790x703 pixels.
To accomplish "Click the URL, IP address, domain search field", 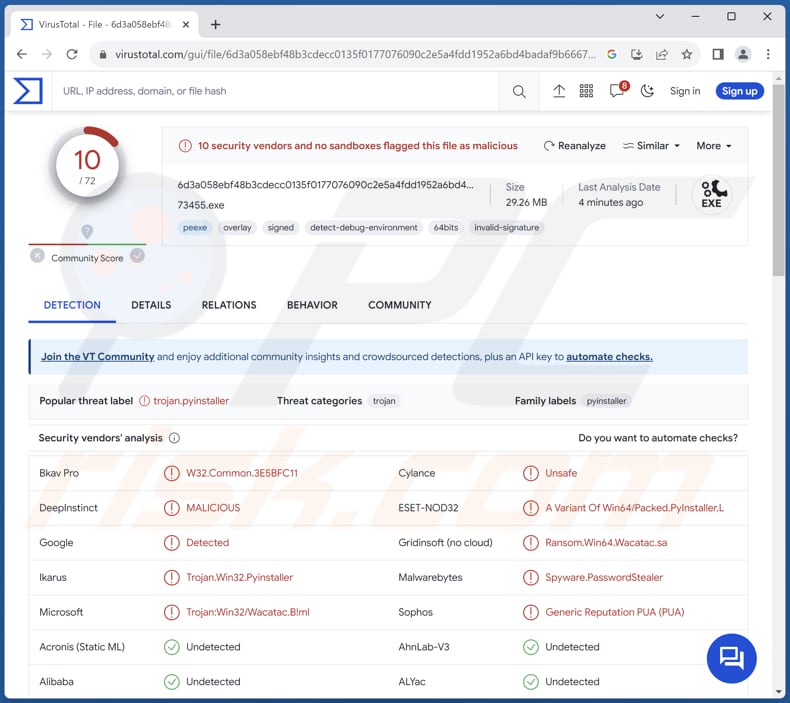I will pyautogui.click(x=277, y=91).
